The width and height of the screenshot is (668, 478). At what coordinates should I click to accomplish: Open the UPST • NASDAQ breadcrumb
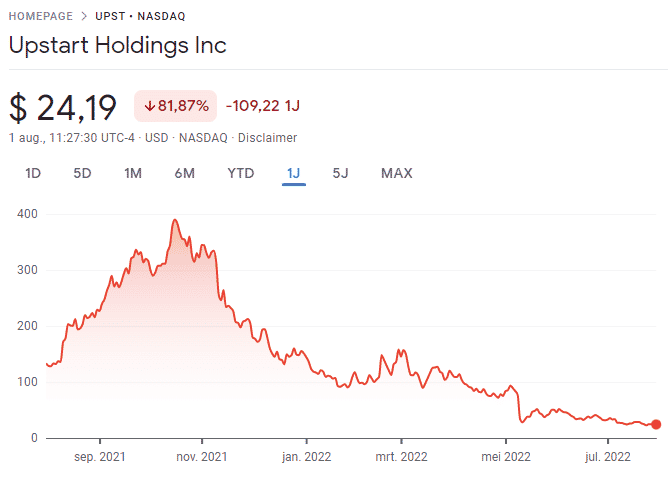coord(140,17)
